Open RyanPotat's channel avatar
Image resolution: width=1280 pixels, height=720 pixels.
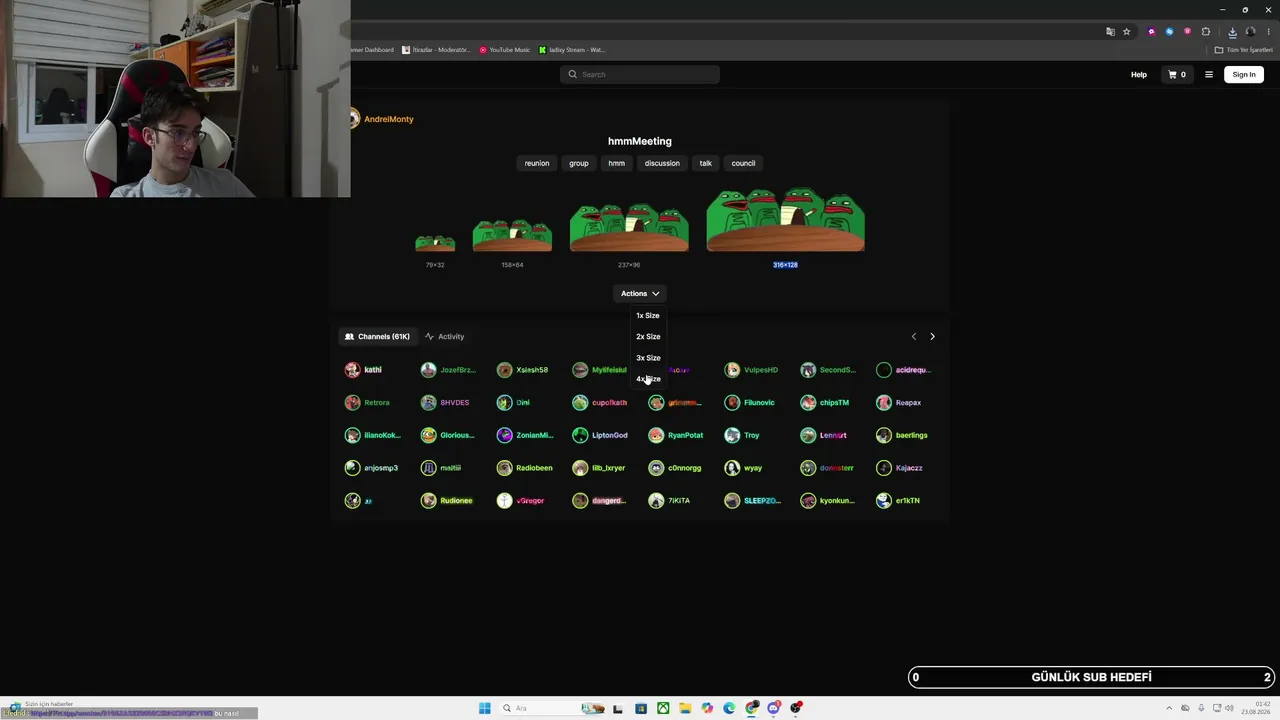(656, 435)
